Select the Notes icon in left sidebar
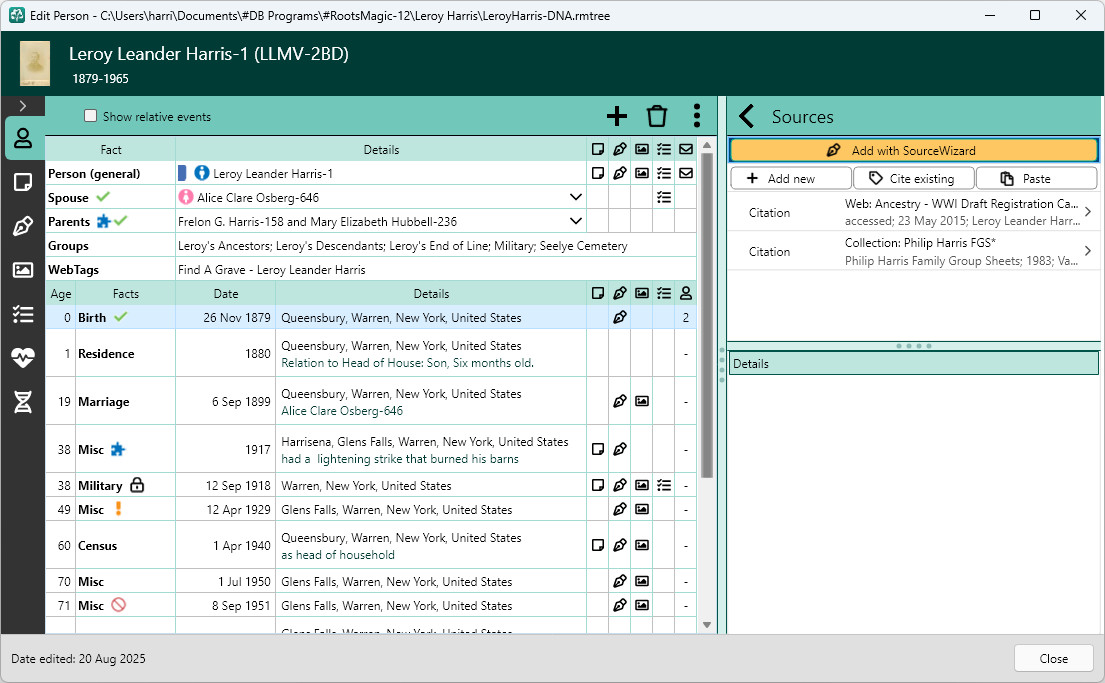Viewport: 1105px width, 683px height. coord(23,183)
